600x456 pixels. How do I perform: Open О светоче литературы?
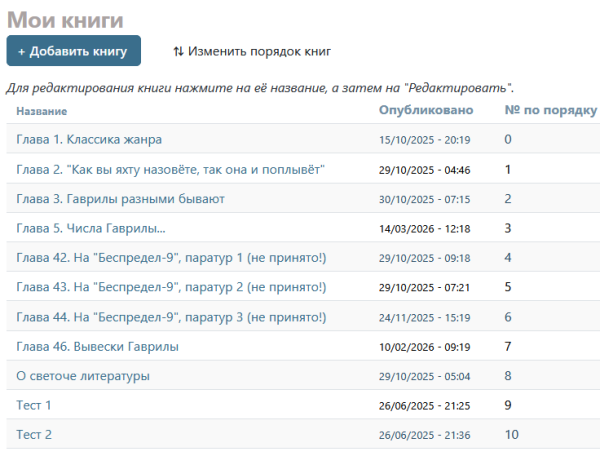pos(83,376)
